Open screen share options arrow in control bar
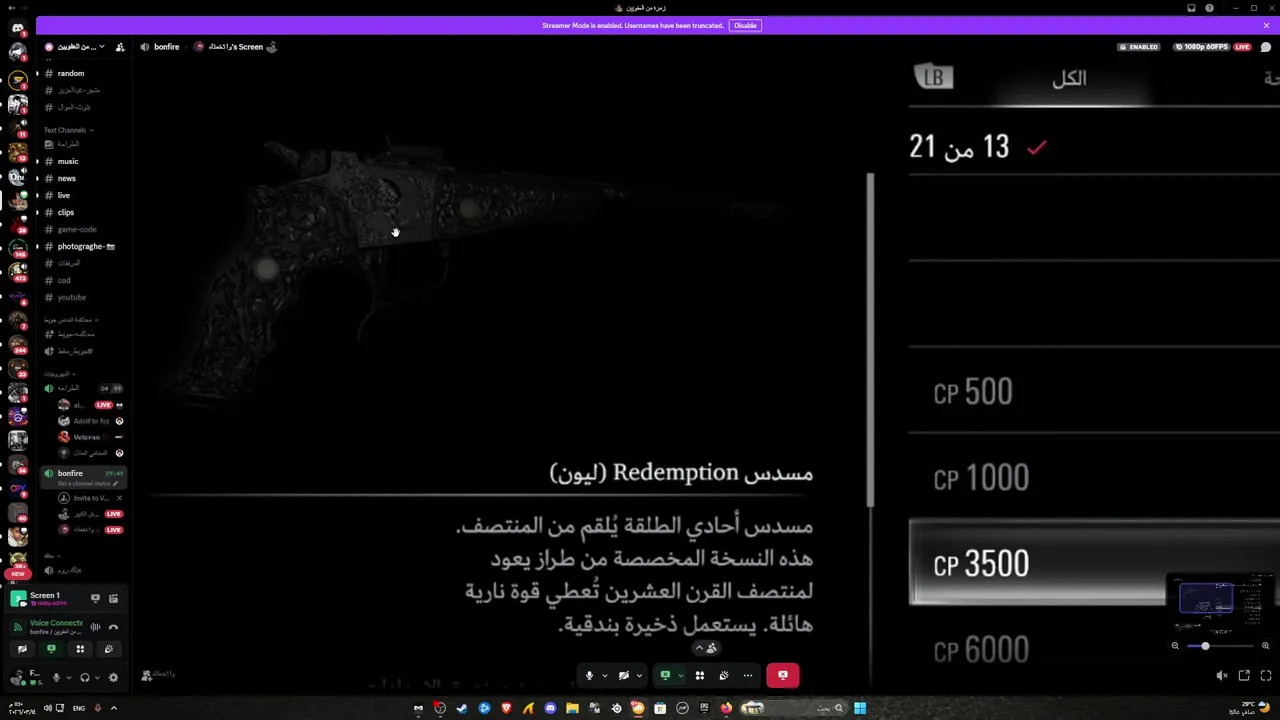 point(680,675)
